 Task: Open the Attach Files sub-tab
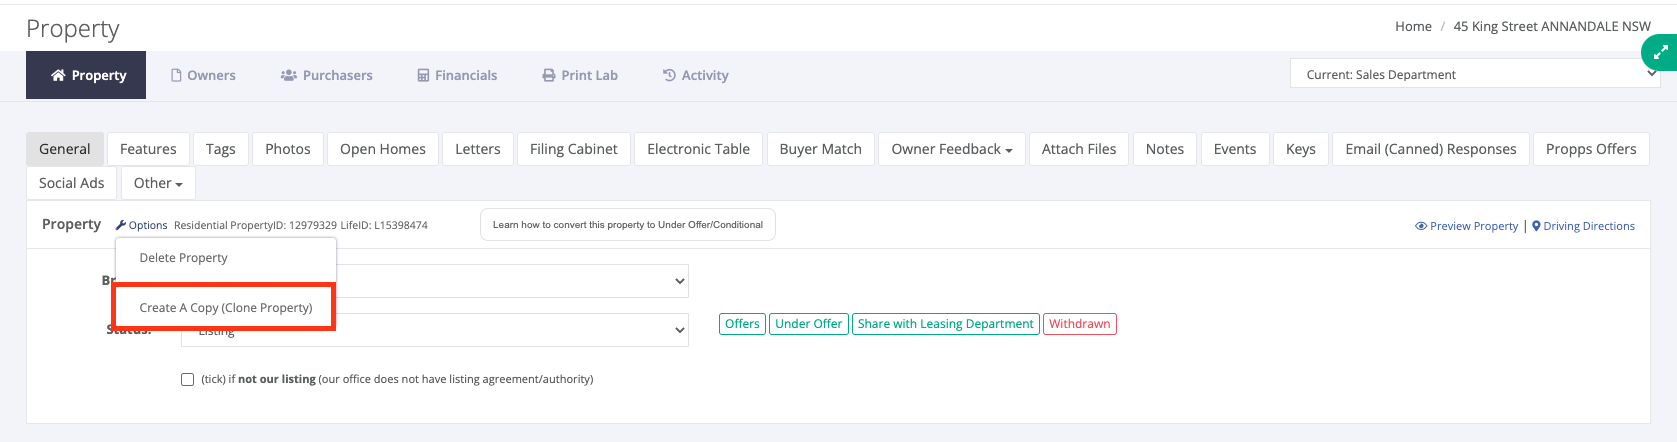click(1079, 149)
